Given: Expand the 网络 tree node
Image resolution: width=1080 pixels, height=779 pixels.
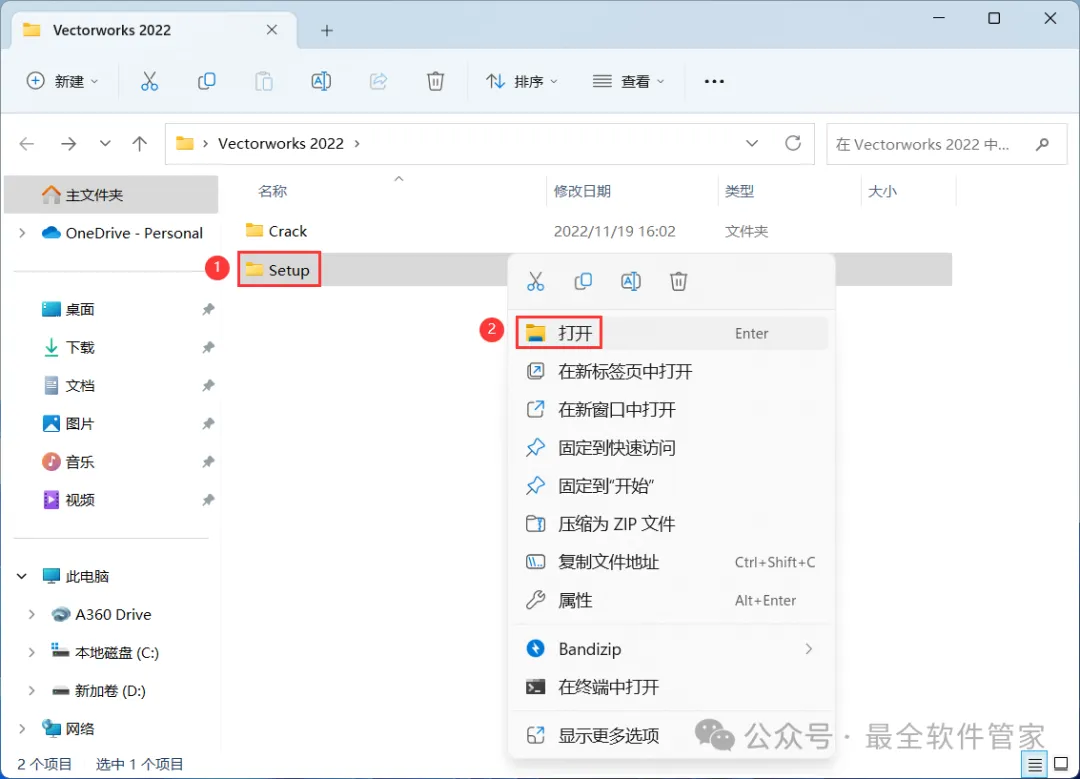Looking at the screenshot, I should [23, 729].
